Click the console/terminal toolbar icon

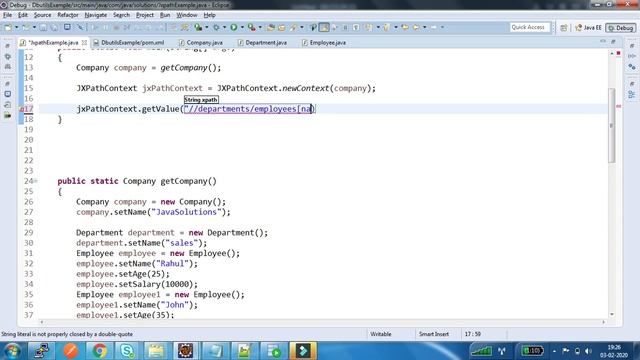click(67, 27)
